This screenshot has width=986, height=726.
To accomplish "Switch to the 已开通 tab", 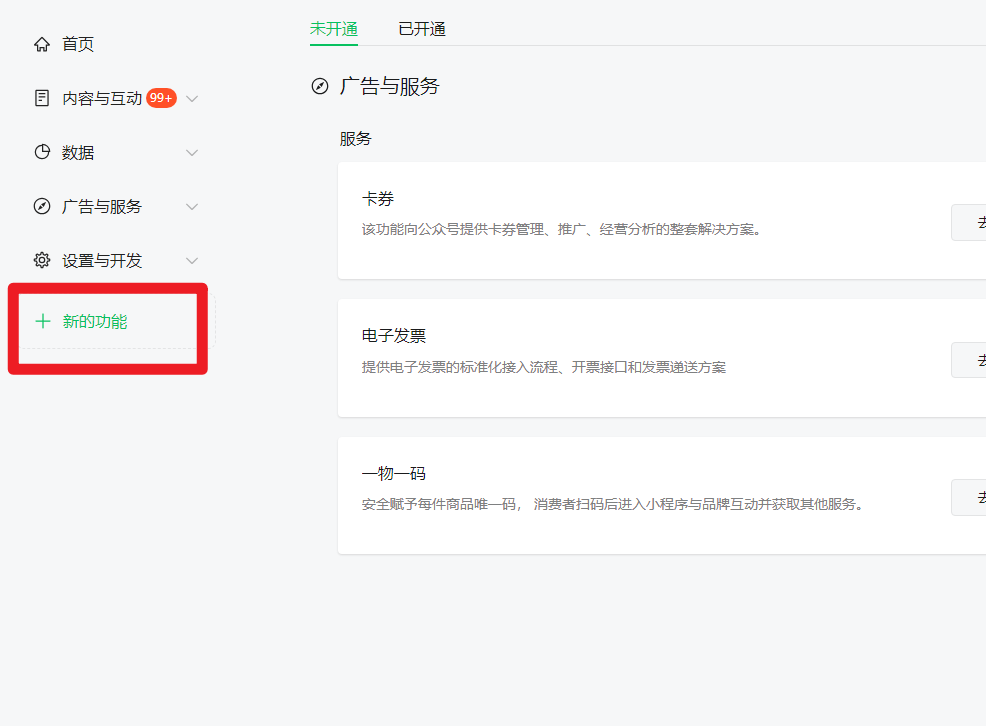I will click(422, 29).
